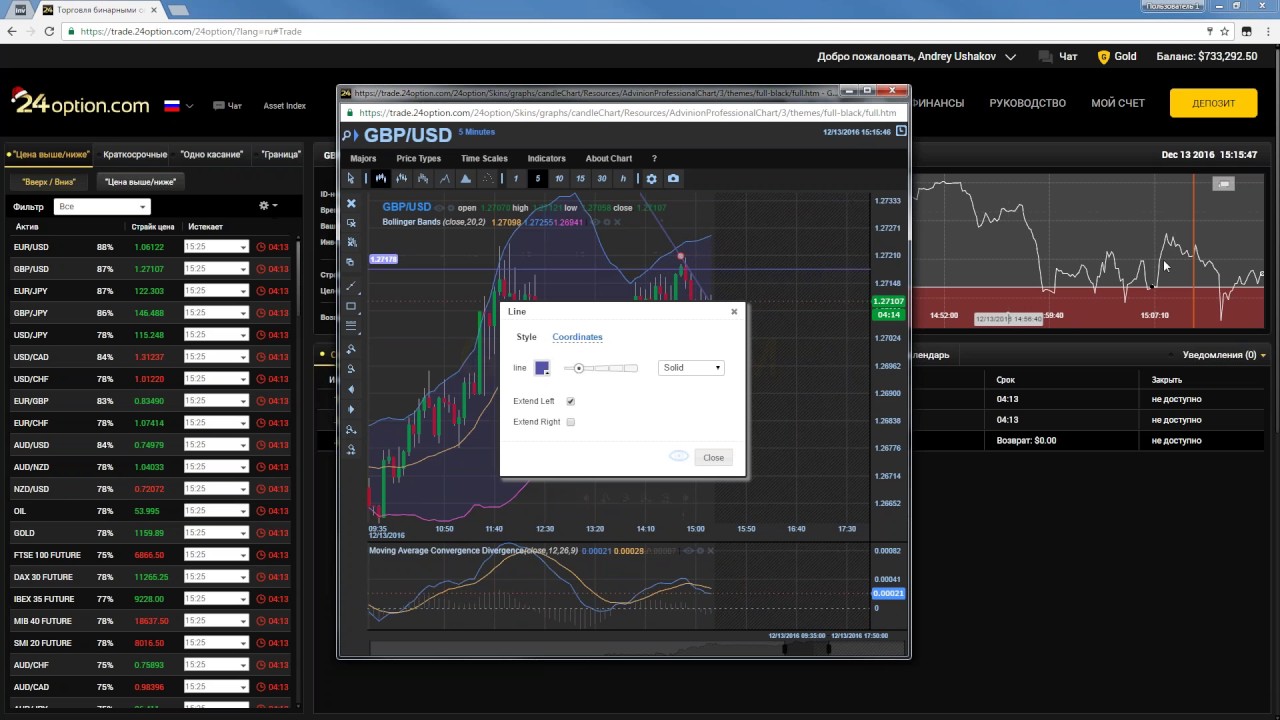Switch chart to OHLC bar type
This screenshot has width=1280, height=720.
click(401, 179)
